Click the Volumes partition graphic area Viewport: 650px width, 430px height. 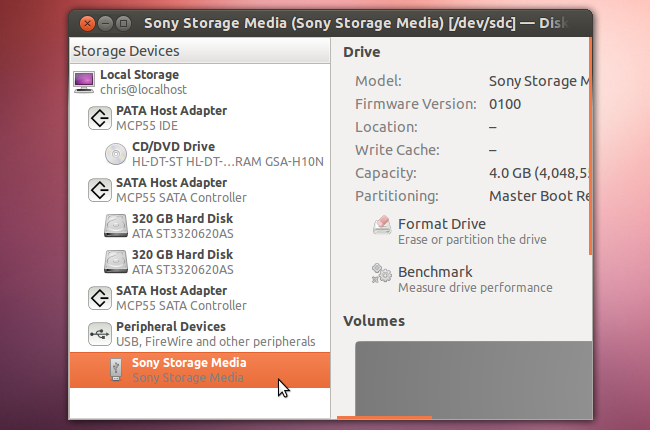coord(470,378)
